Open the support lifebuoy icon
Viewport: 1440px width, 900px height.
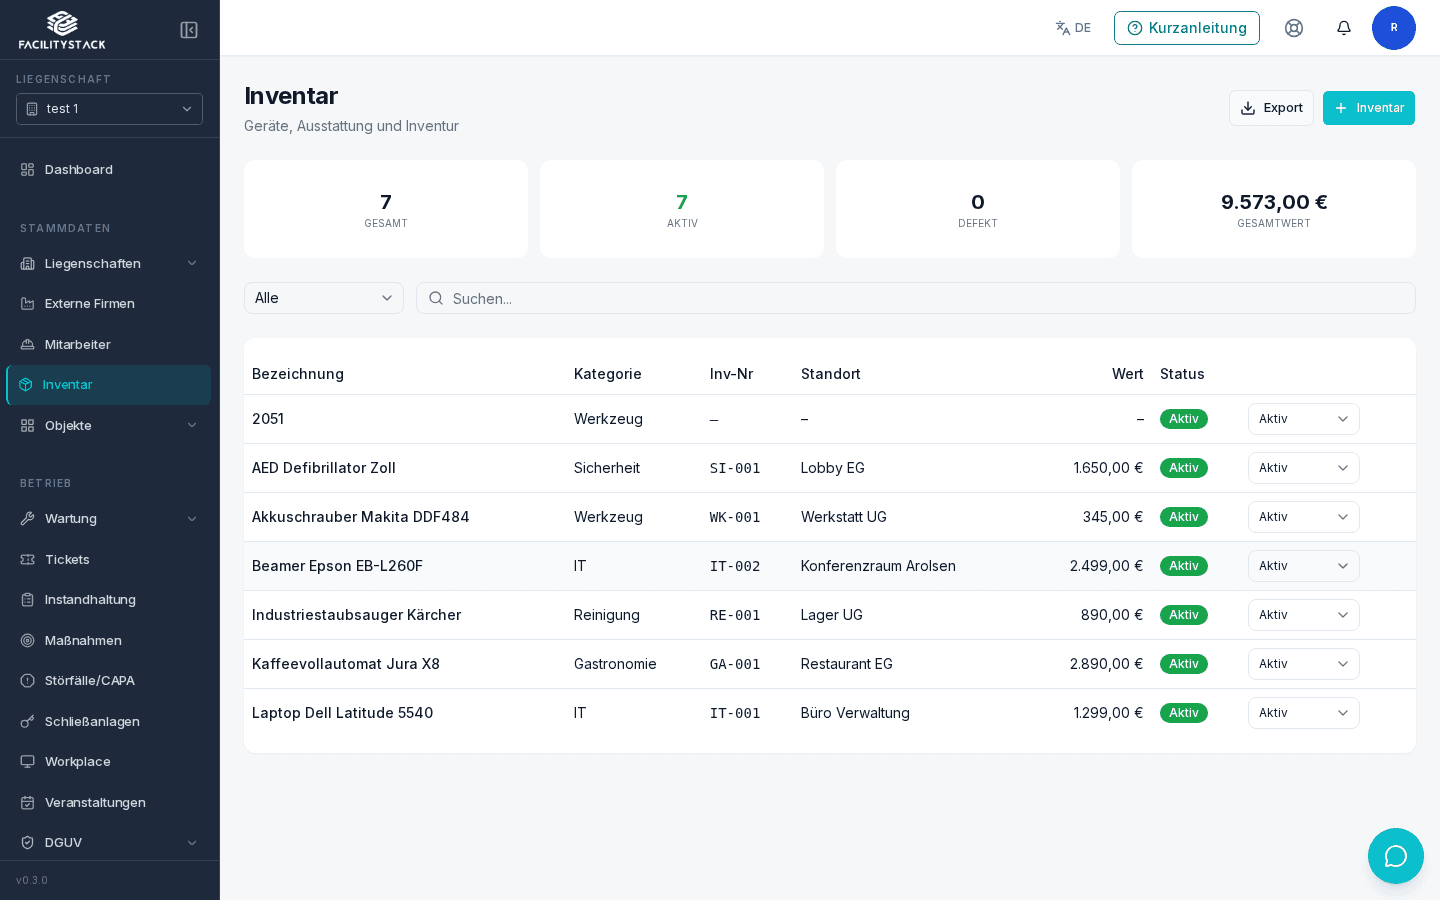1294,28
